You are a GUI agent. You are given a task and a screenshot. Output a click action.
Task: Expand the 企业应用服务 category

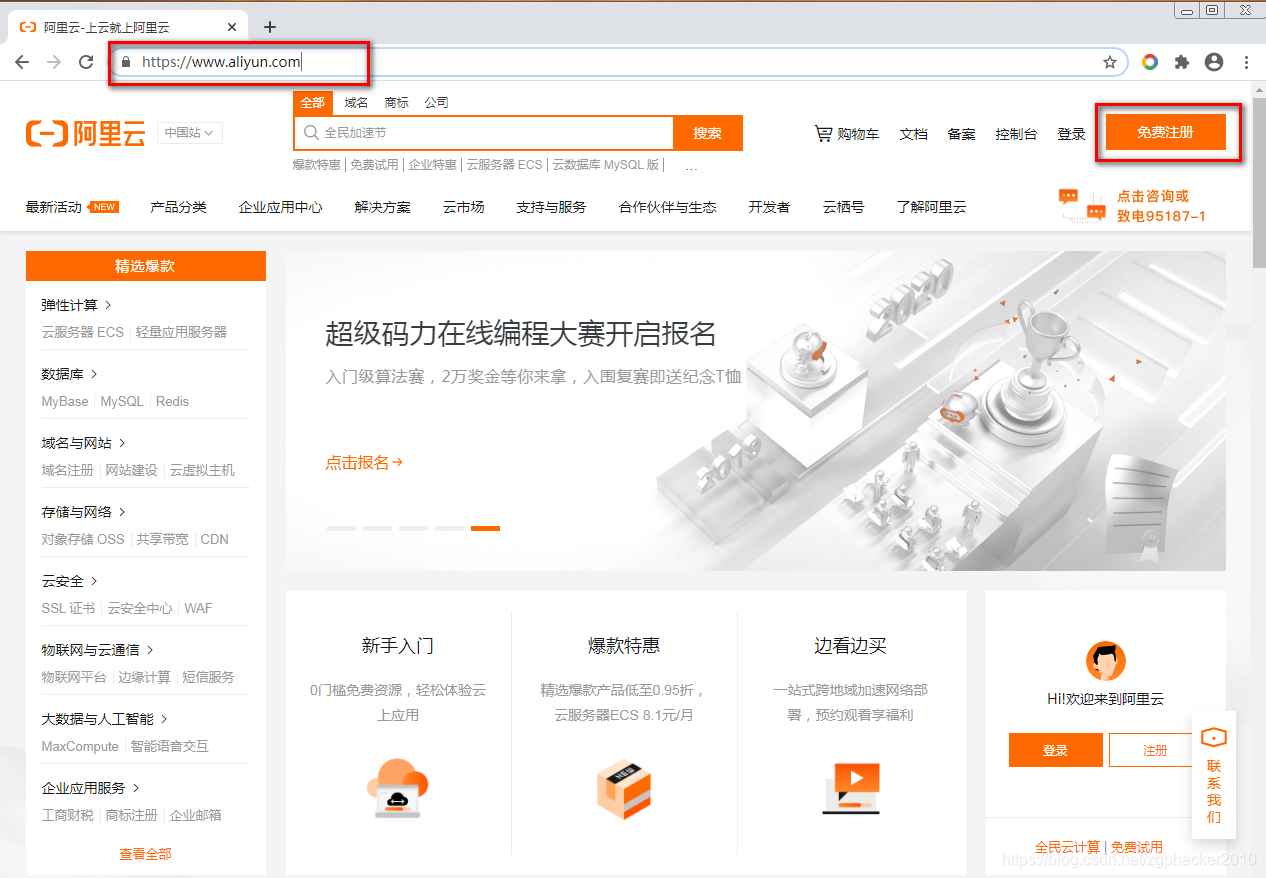click(x=91, y=788)
